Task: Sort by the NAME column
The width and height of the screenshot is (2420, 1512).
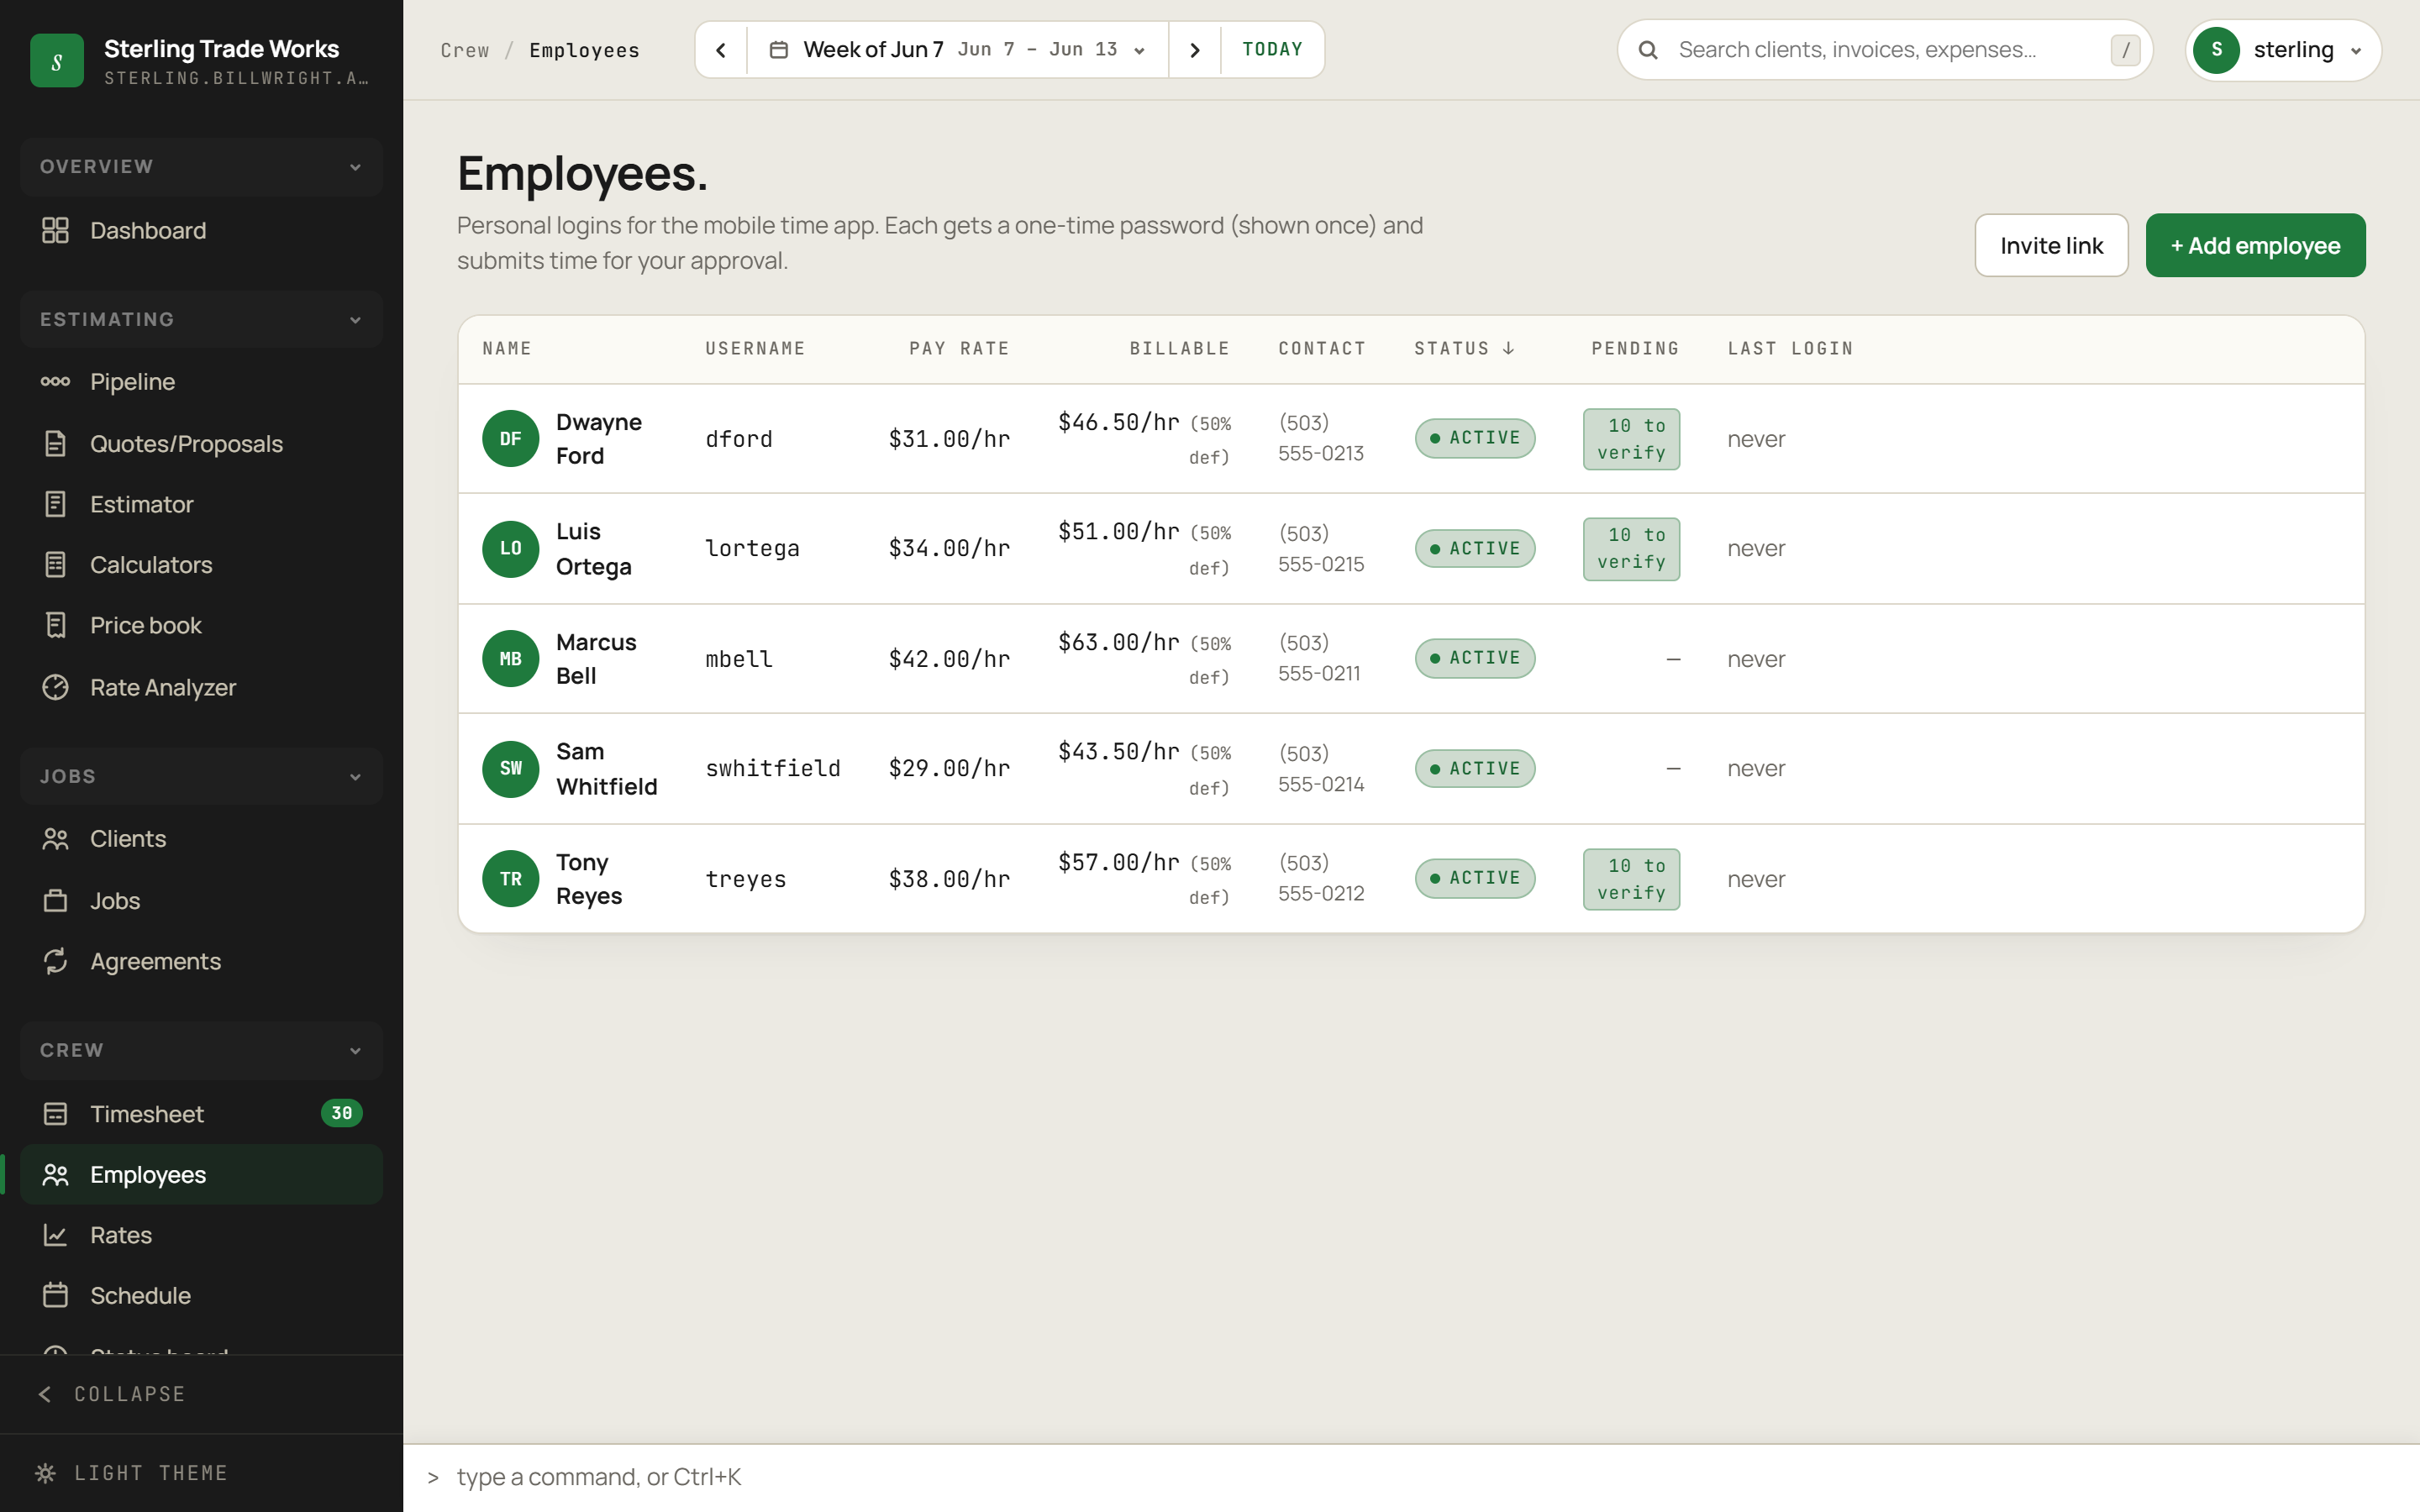Action: click(507, 348)
